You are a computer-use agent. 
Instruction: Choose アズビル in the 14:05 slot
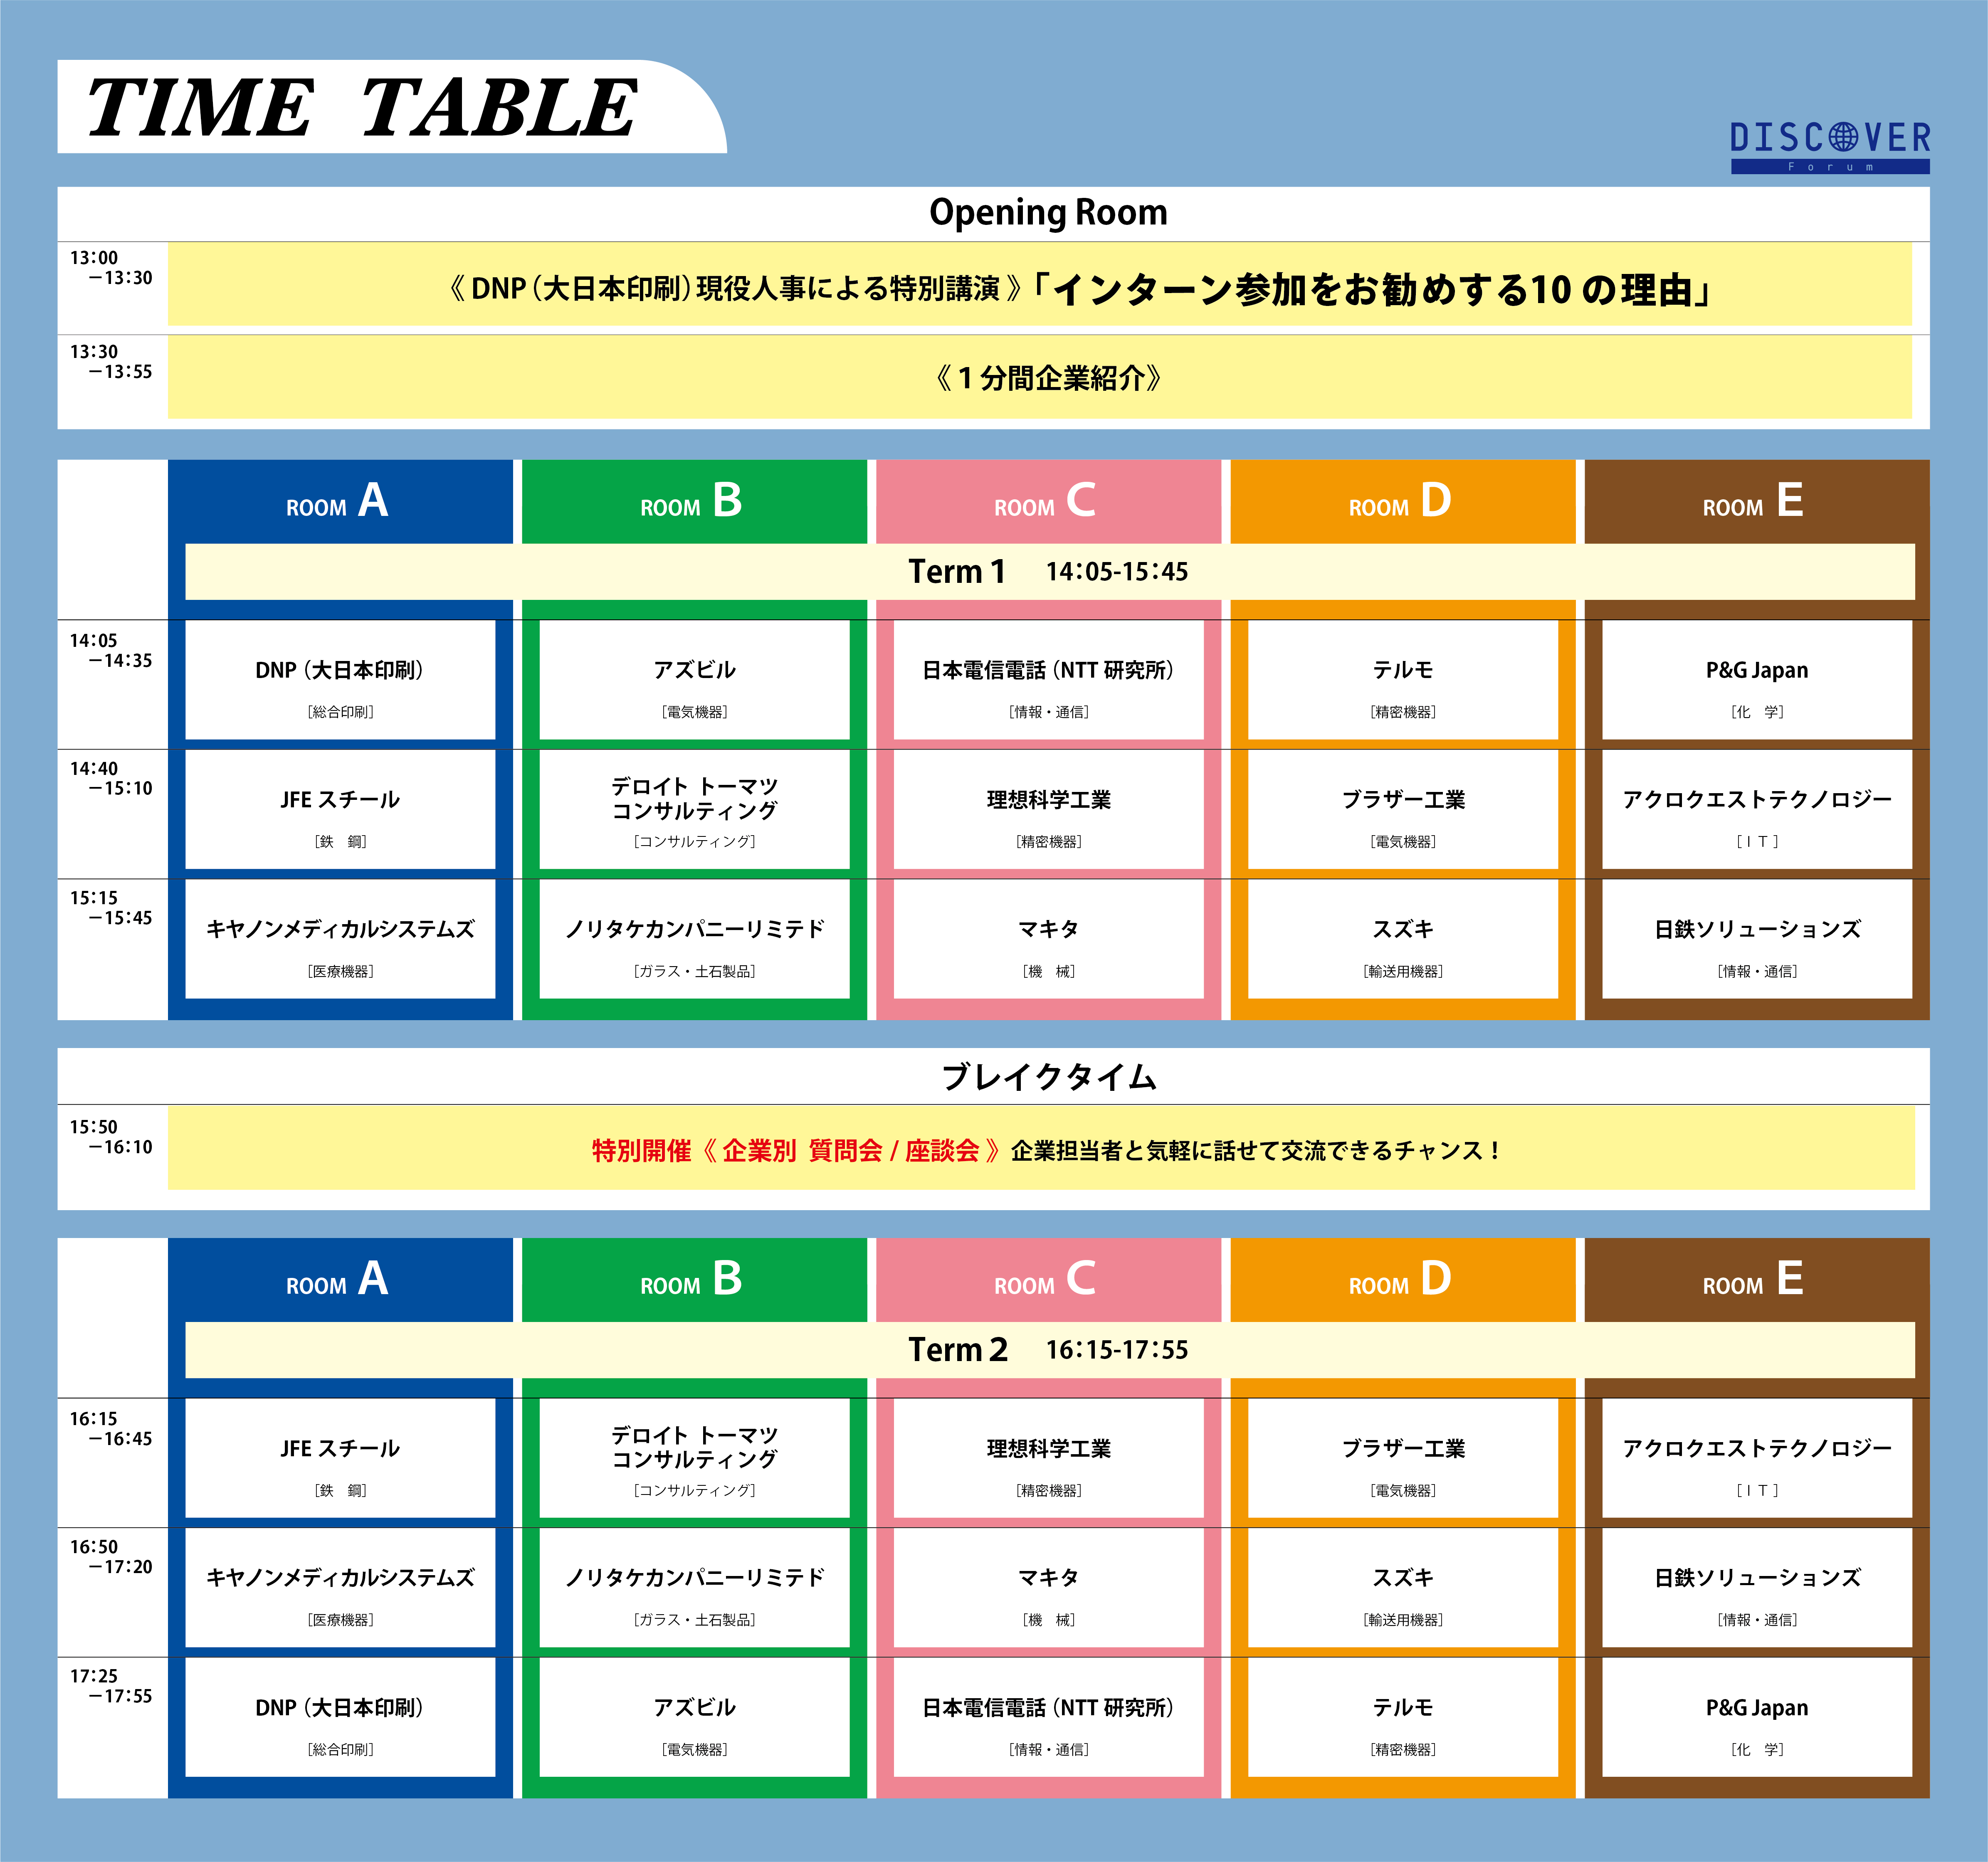pos(694,680)
